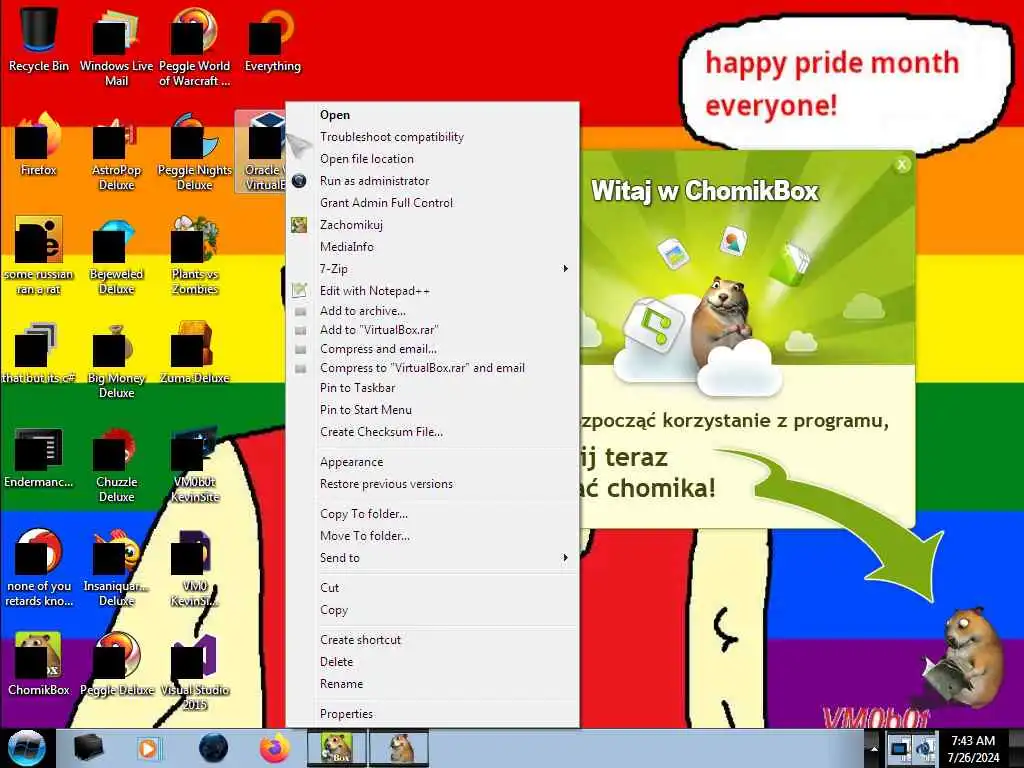Open media player taskbar icon

pyautogui.click(x=148, y=748)
